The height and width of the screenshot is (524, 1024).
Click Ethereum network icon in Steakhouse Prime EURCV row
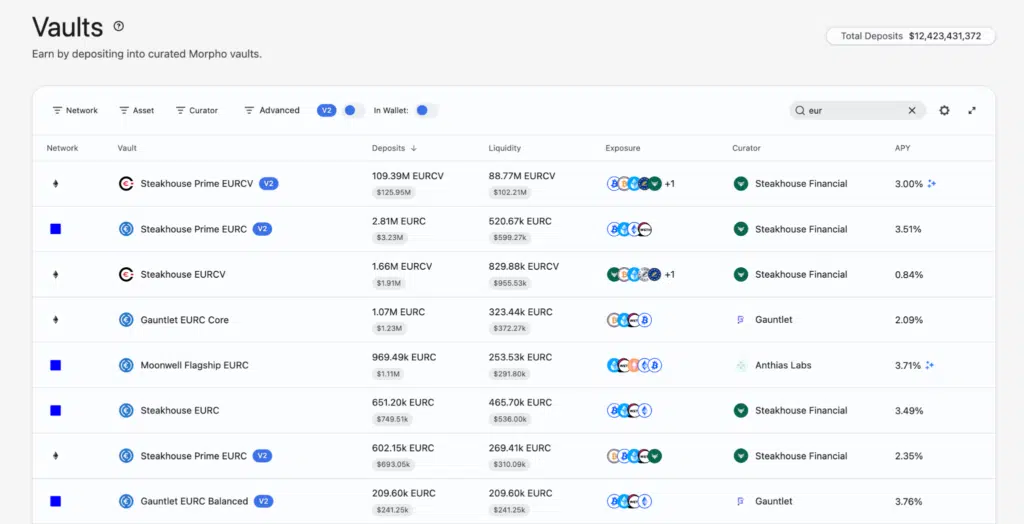coord(56,184)
